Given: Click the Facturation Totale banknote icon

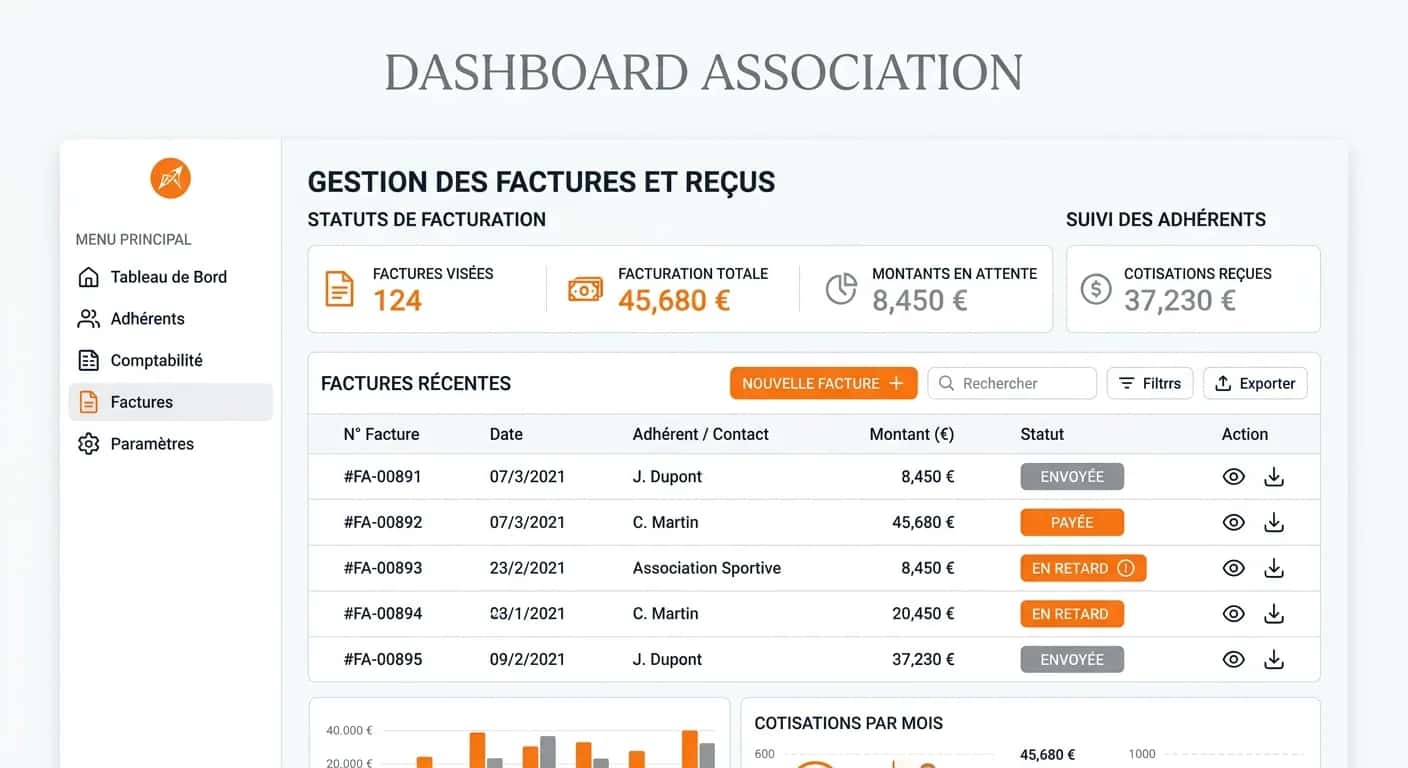Looking at the screenshot, I should [586, 289].
